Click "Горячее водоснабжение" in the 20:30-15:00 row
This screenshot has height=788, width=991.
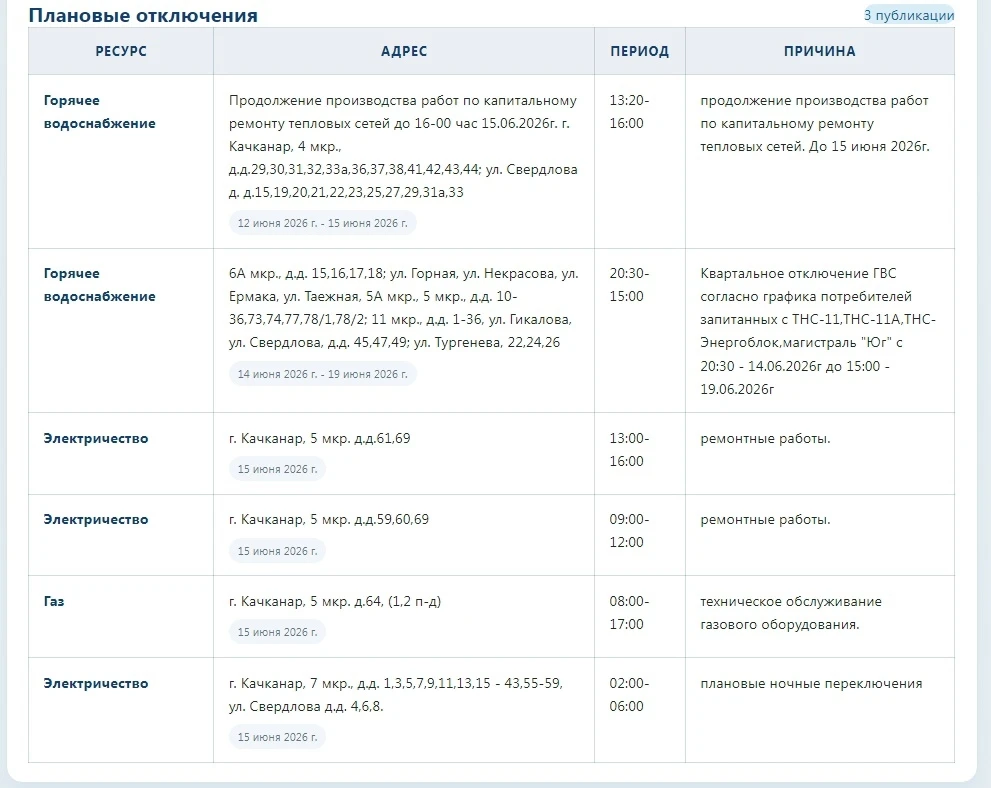(99, 285)
